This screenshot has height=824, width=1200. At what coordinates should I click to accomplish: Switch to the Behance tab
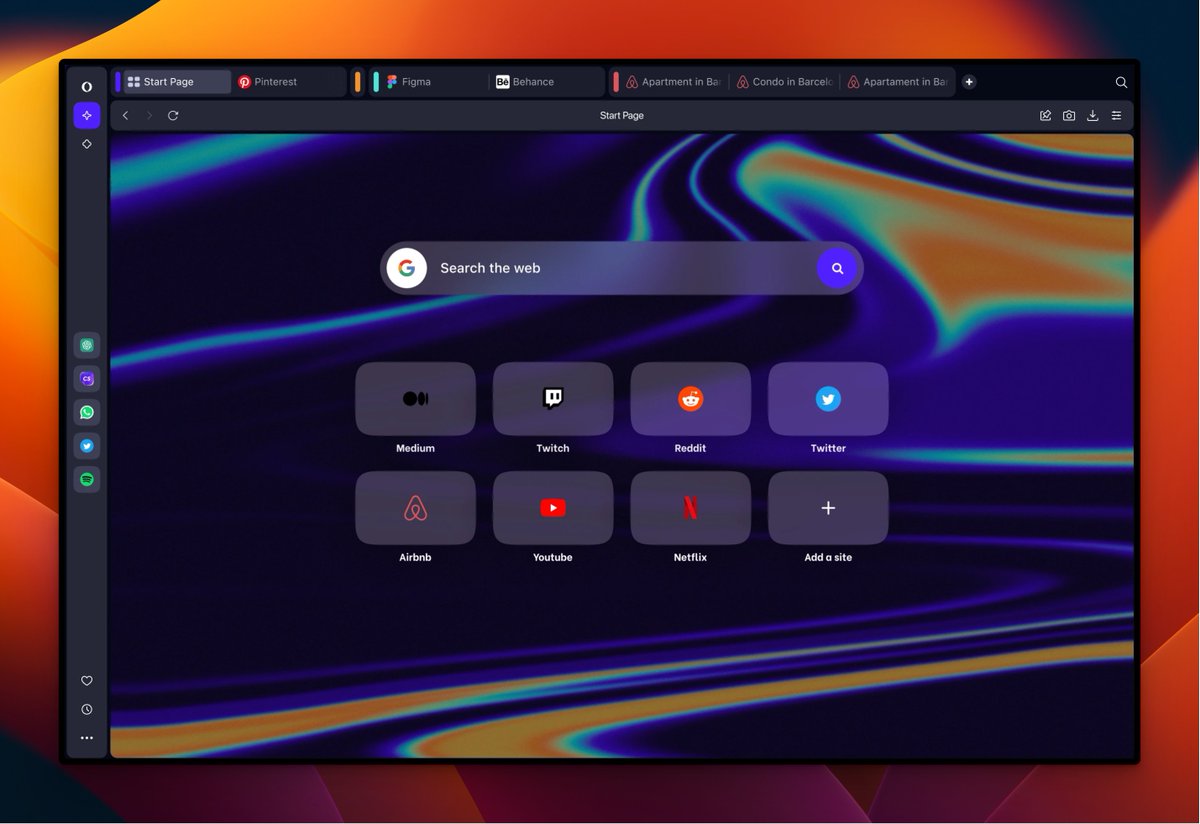[x=547, y=82]
